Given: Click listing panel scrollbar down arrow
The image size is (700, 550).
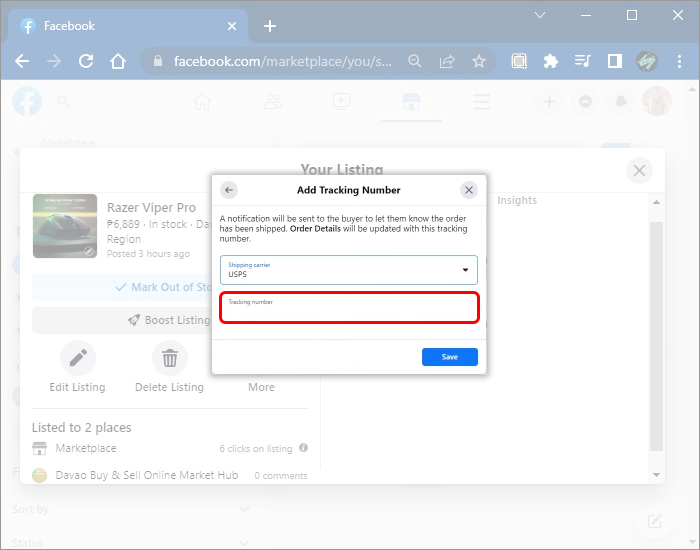Looking at the screenshot, I should (656, 475).
